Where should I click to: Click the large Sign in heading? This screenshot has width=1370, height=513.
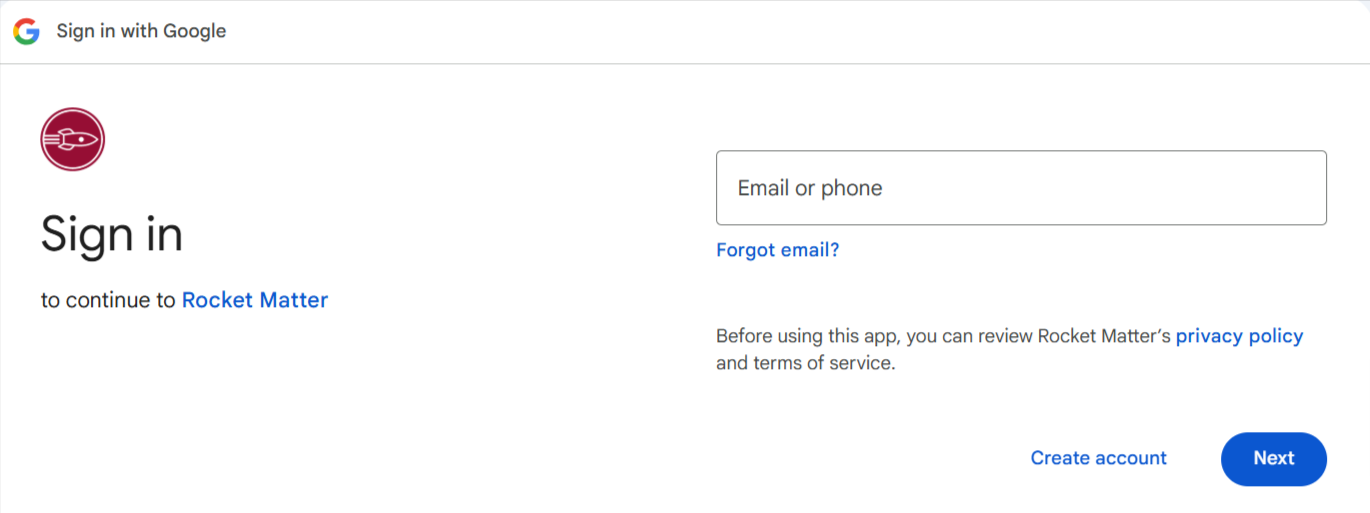pyautogui.click(x=112, y=235)
